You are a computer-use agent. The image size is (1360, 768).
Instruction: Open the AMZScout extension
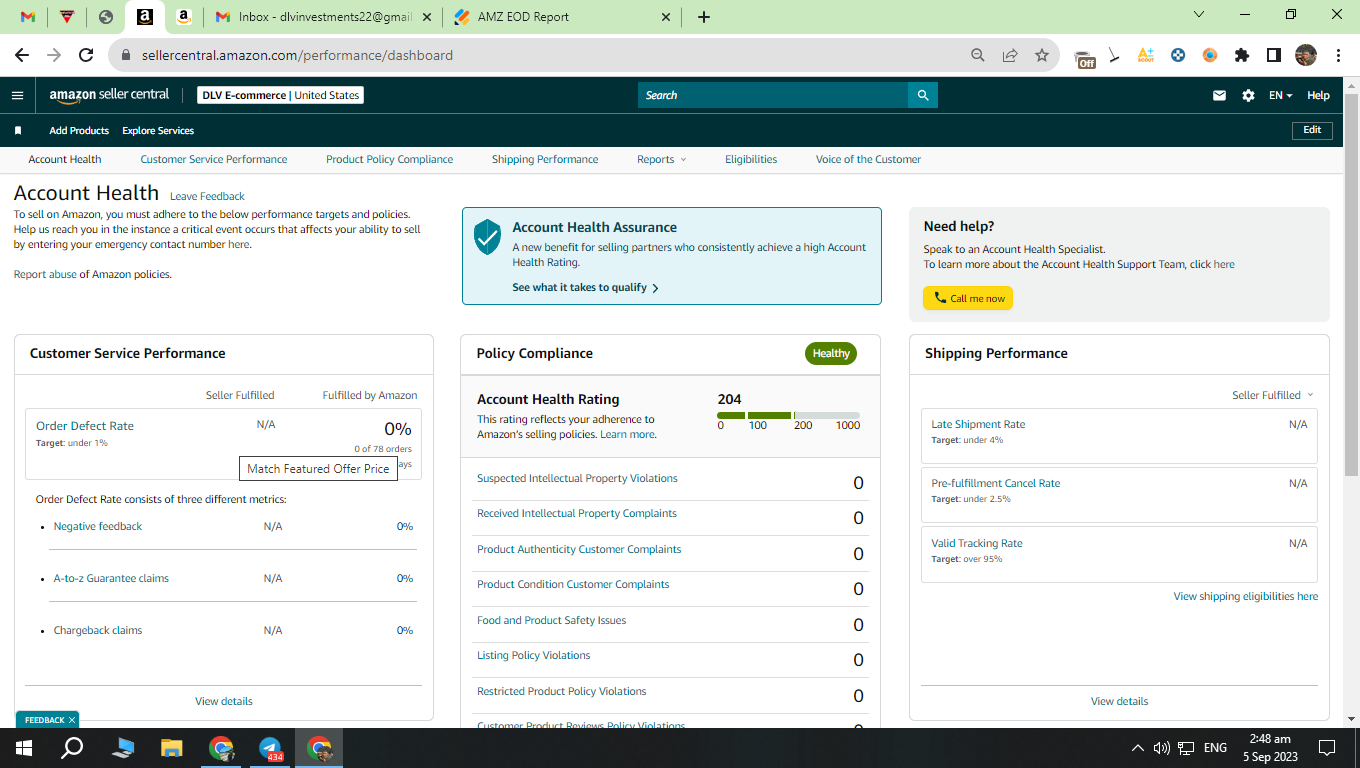[x=1146, y=55]
